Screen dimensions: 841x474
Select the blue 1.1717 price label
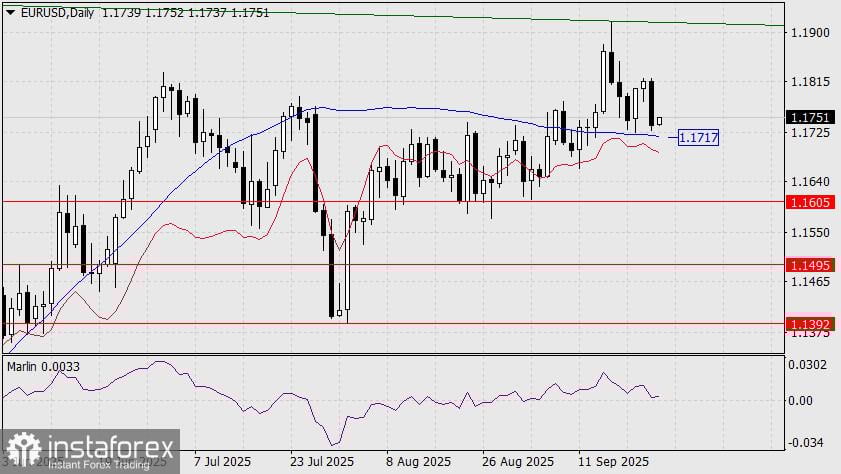698,138
